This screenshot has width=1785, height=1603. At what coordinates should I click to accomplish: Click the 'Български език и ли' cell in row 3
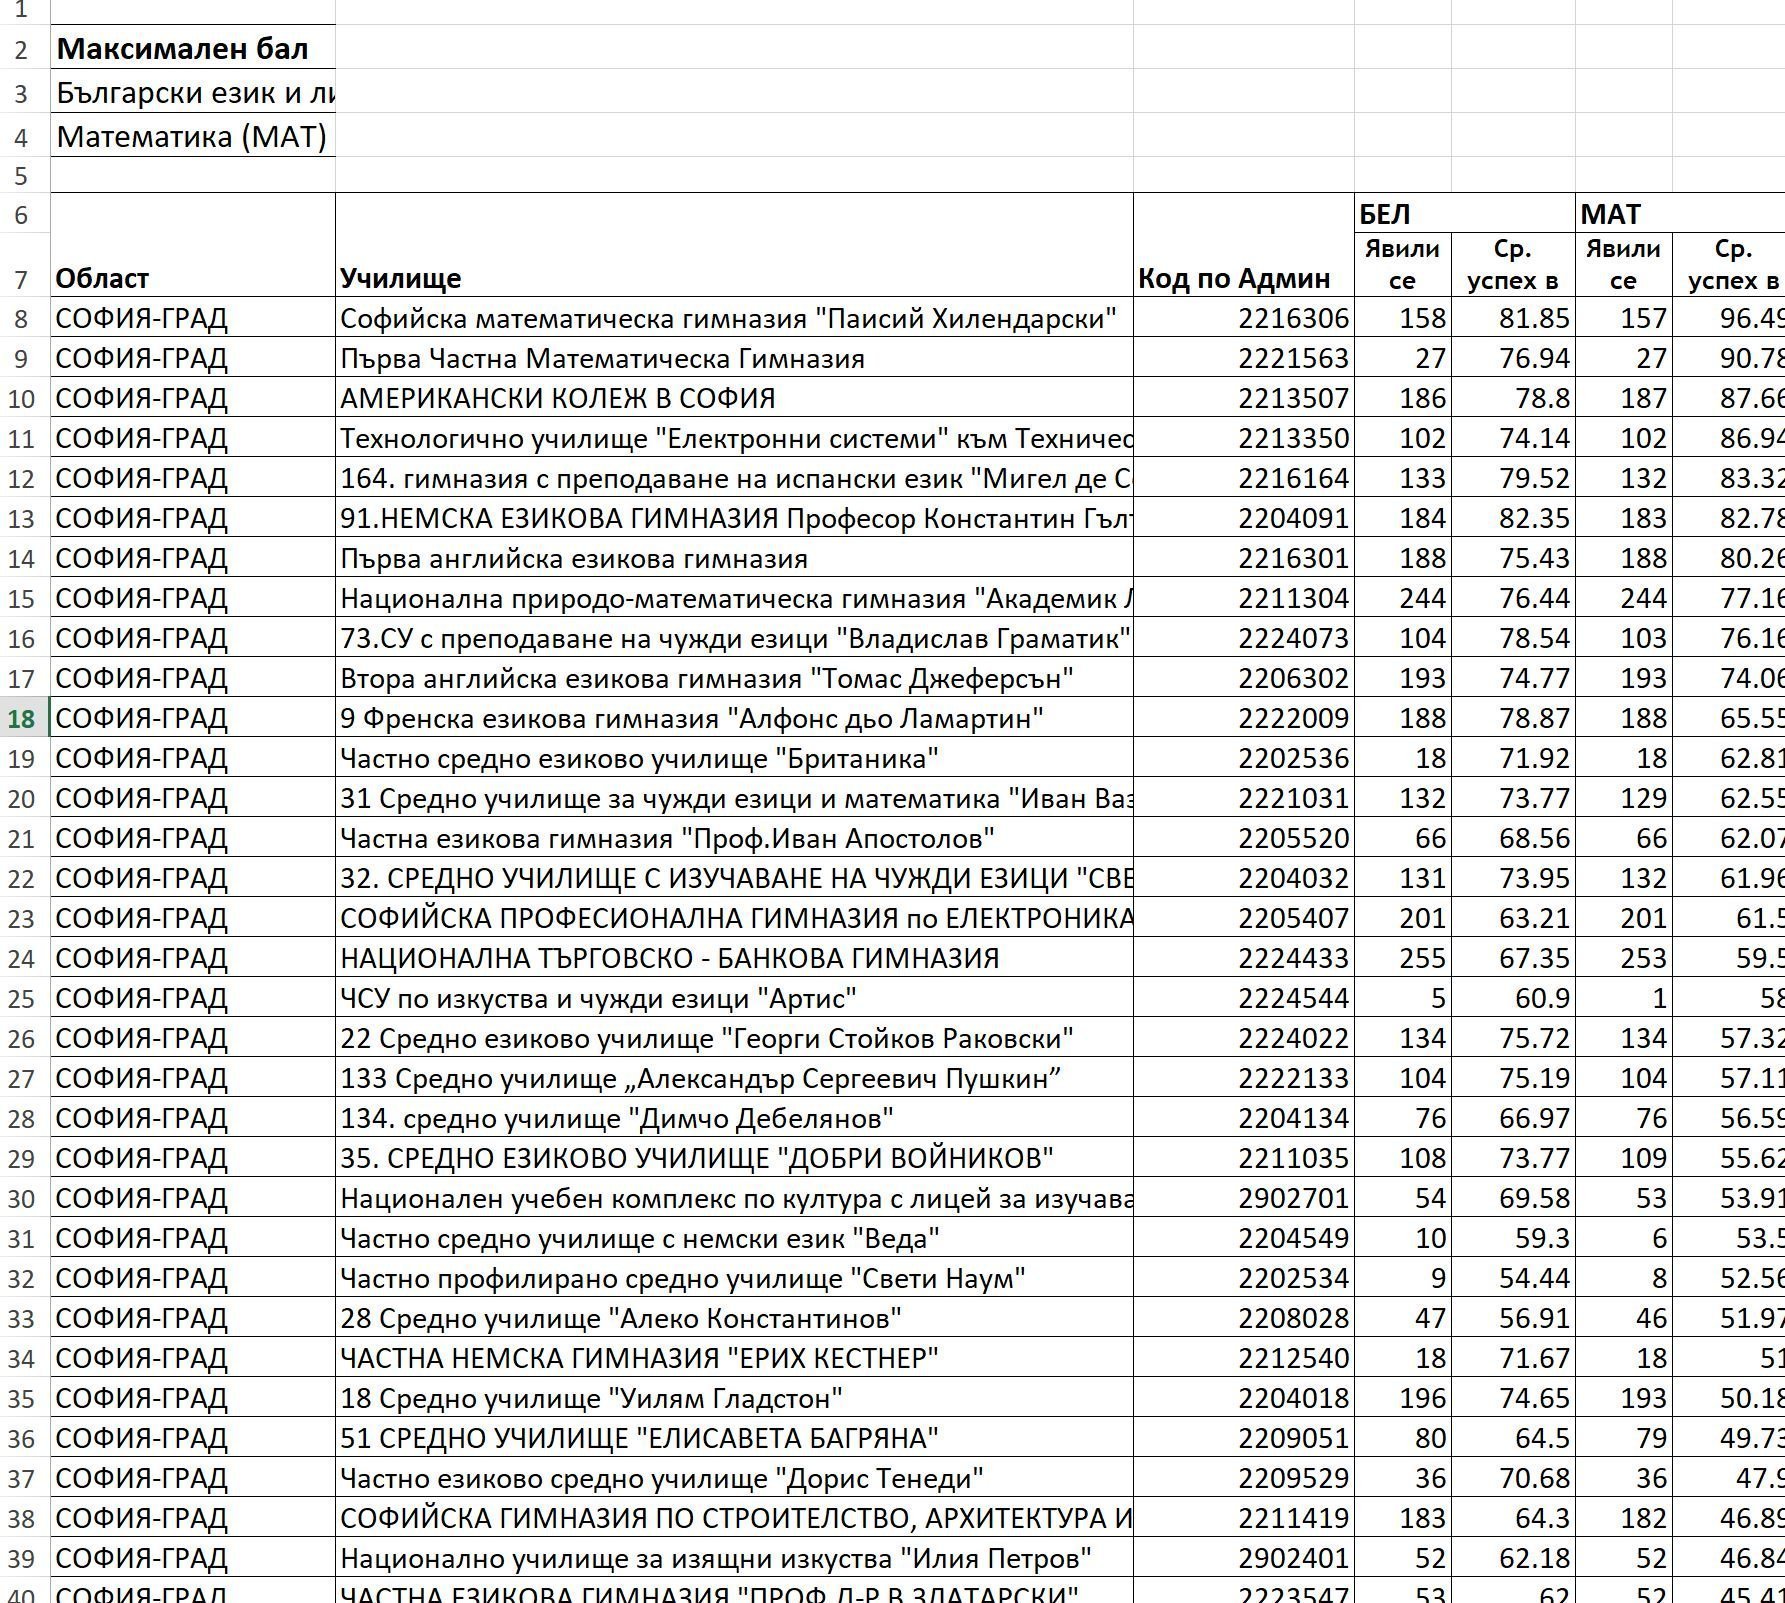pyautogui.click(x=193, y=91)
